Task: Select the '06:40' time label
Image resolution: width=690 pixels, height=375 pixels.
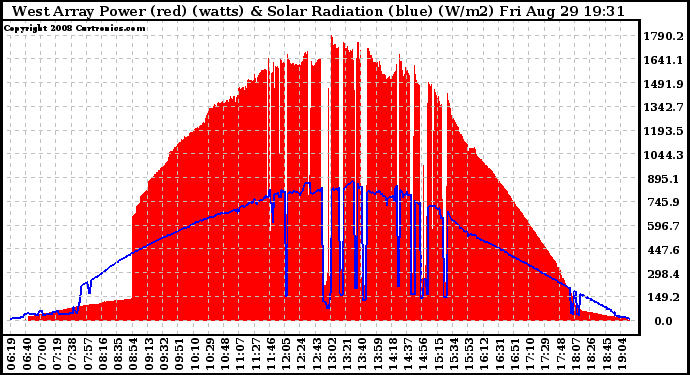Action: (26, 354)
